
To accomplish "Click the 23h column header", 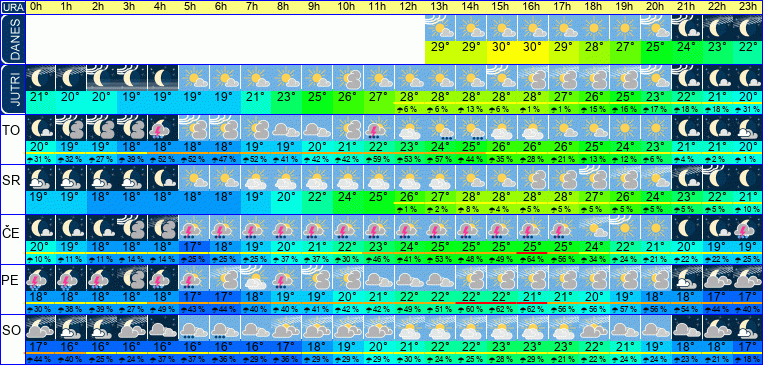I will [747, 7].
